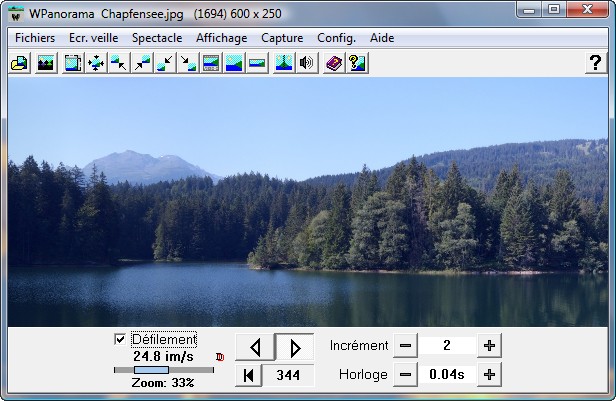Click the full-height landscape display icon
Image resolution: width=616 pixels, height=401 pixels.
tap(234, 63)
